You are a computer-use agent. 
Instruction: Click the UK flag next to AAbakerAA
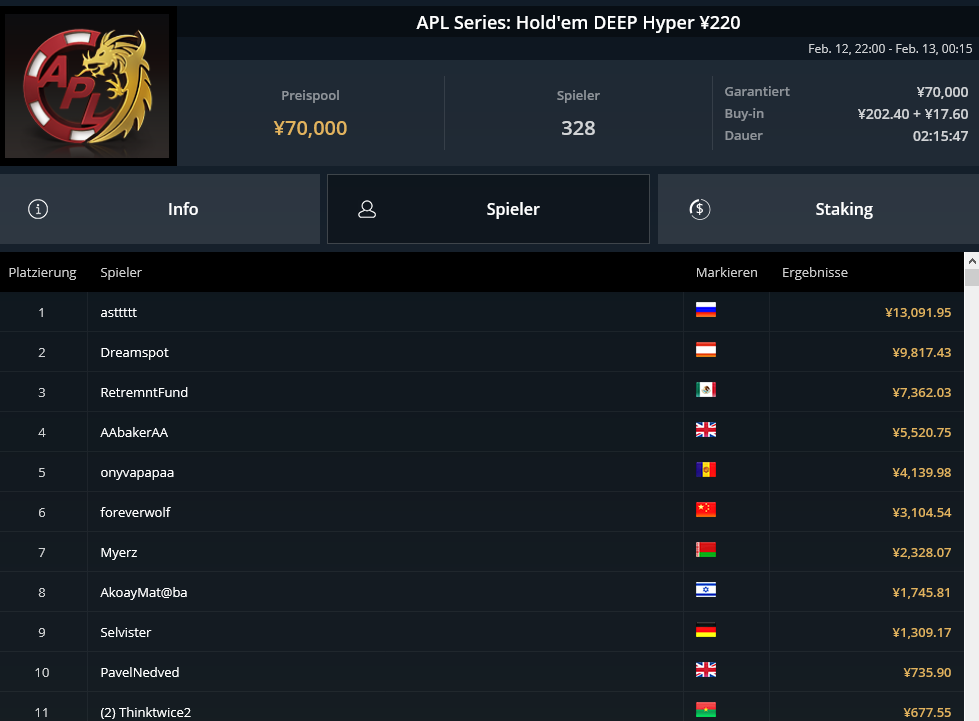tap(706, 429)
